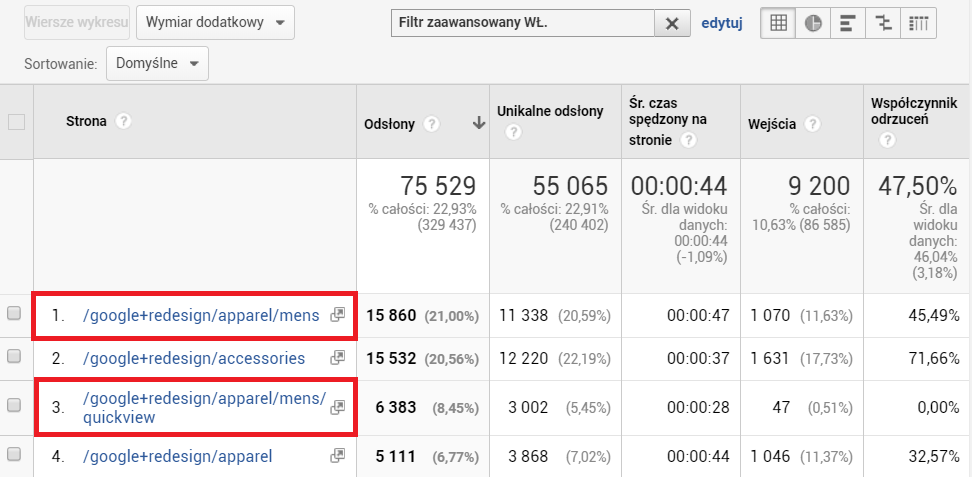972x477 pixels.
Task: Click the Wiersze wykresu button
Action: point(77,22)
